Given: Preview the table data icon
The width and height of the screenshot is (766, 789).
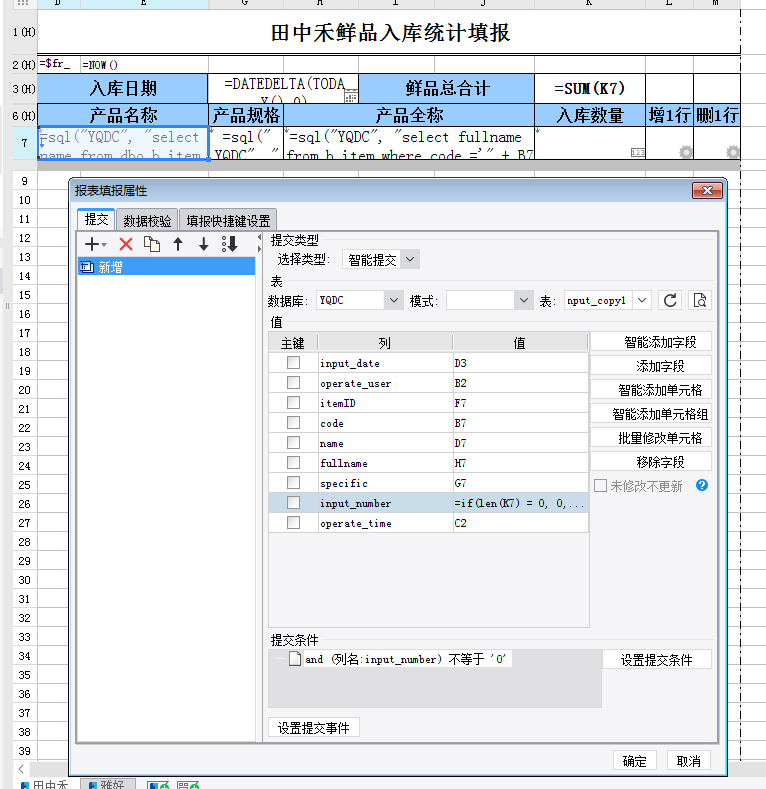Looking at the screenshot, I should coord(700,300).
